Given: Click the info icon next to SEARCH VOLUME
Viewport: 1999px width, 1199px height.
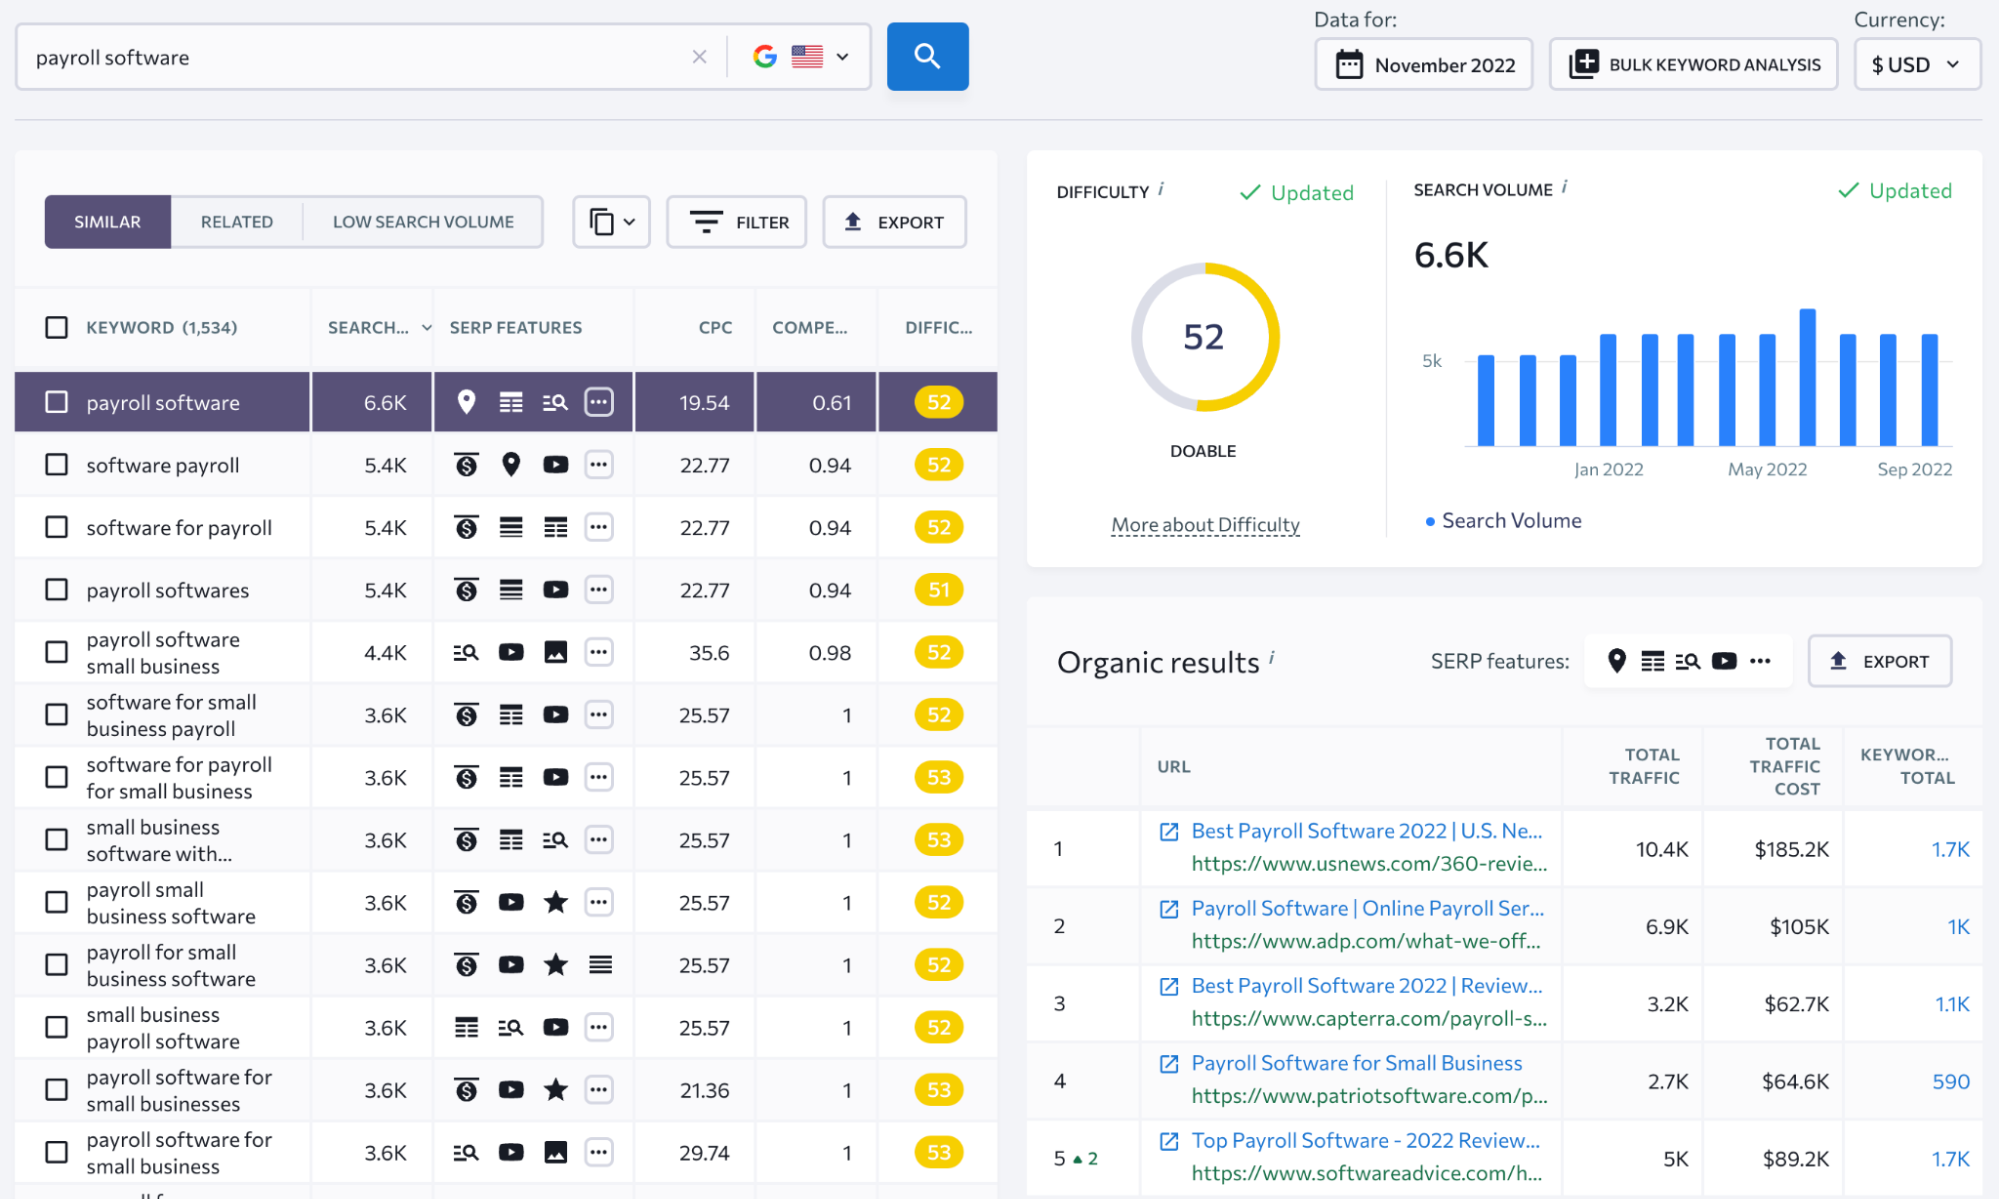Looking at the screenshot, I should [1565, 186].
